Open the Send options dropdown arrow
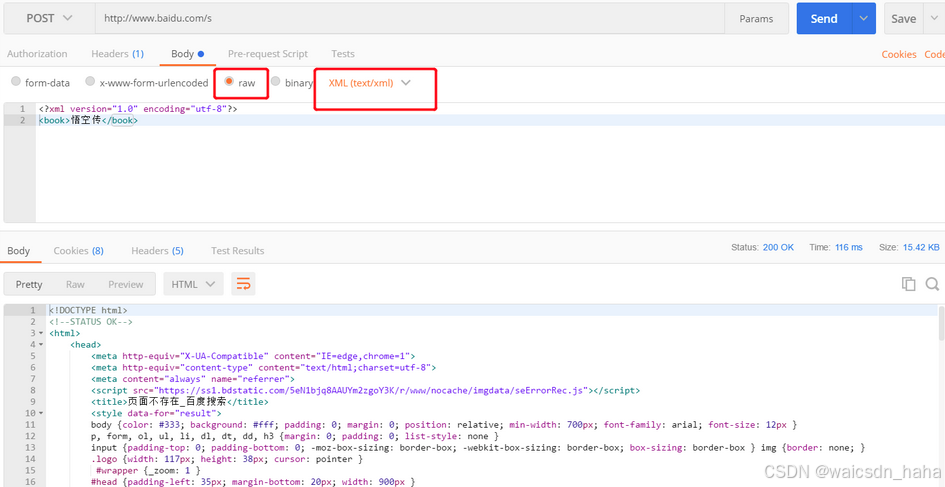 point(864,19)
